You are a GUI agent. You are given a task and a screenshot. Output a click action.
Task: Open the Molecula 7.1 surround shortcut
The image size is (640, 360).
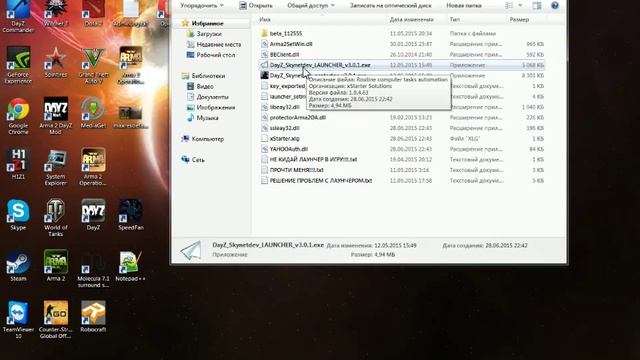click(x=93, y=269)
